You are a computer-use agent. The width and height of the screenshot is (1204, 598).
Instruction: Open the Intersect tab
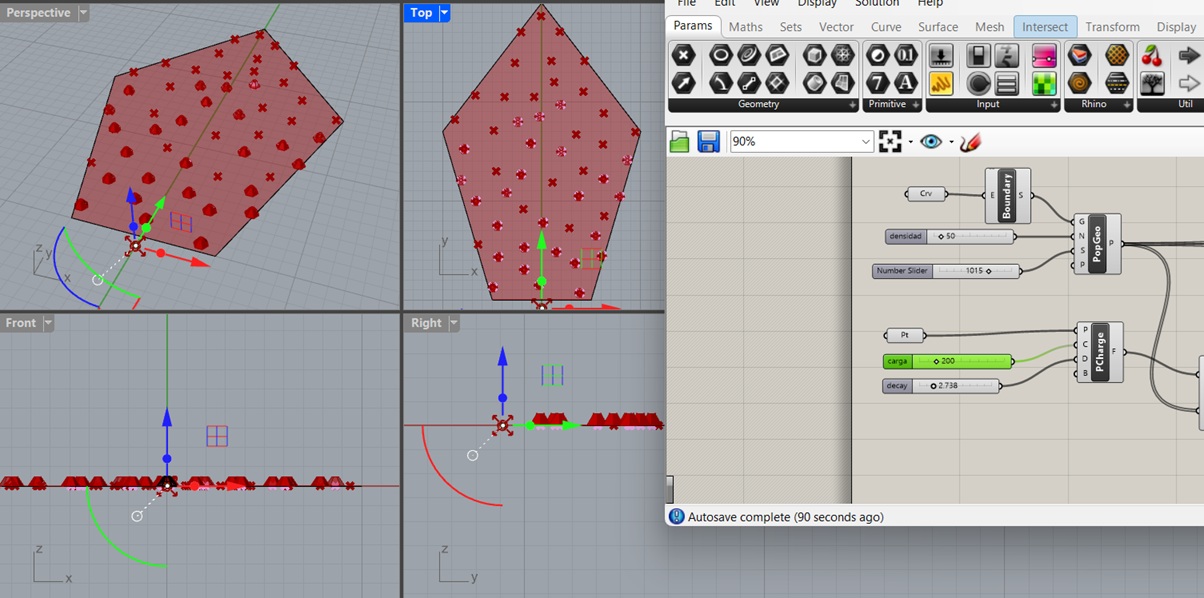(1045, 27)
